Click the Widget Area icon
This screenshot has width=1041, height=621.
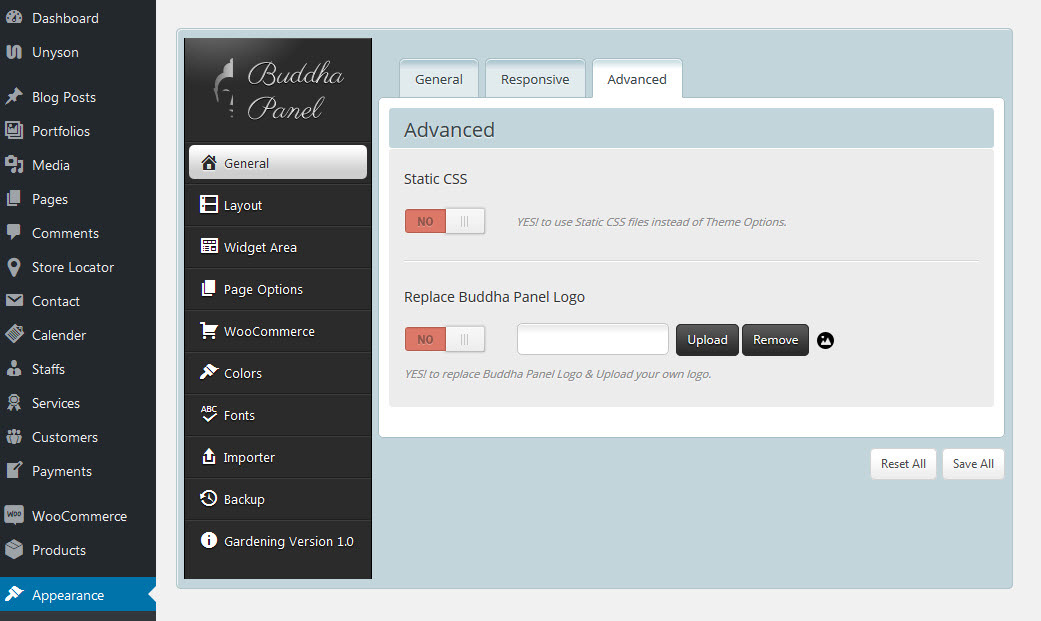click(x=209, y=246)
